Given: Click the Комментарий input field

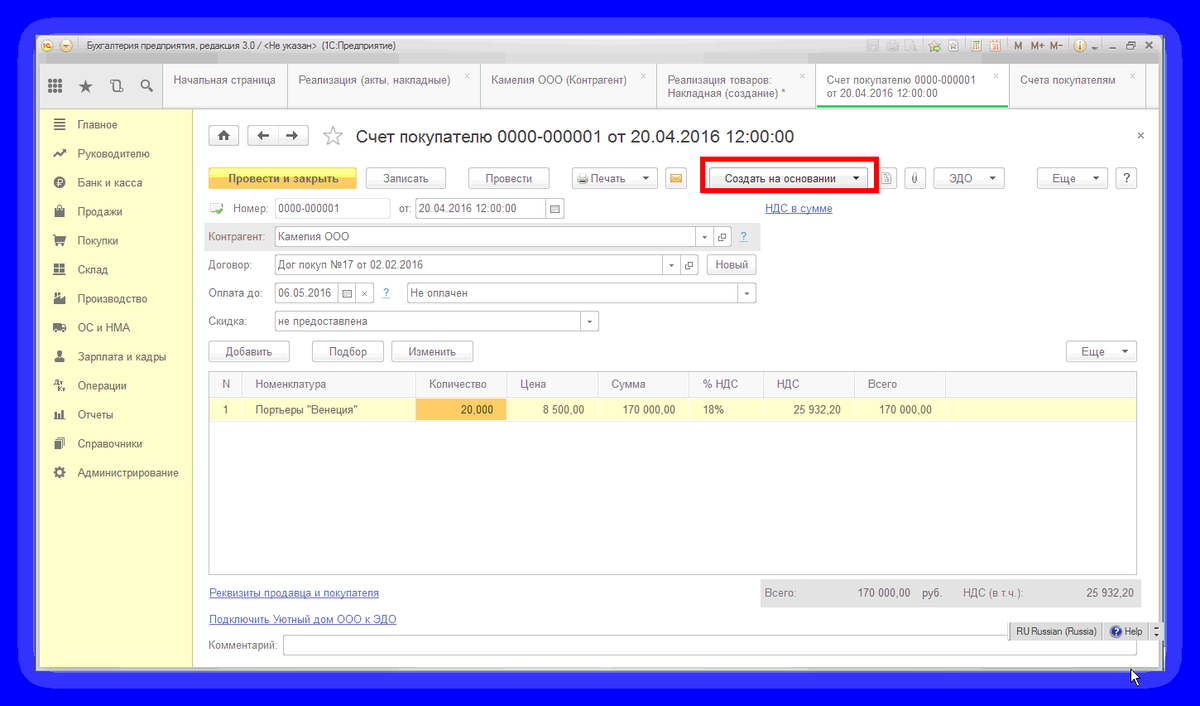Looking at the screenshot, I should coord(709,646).
